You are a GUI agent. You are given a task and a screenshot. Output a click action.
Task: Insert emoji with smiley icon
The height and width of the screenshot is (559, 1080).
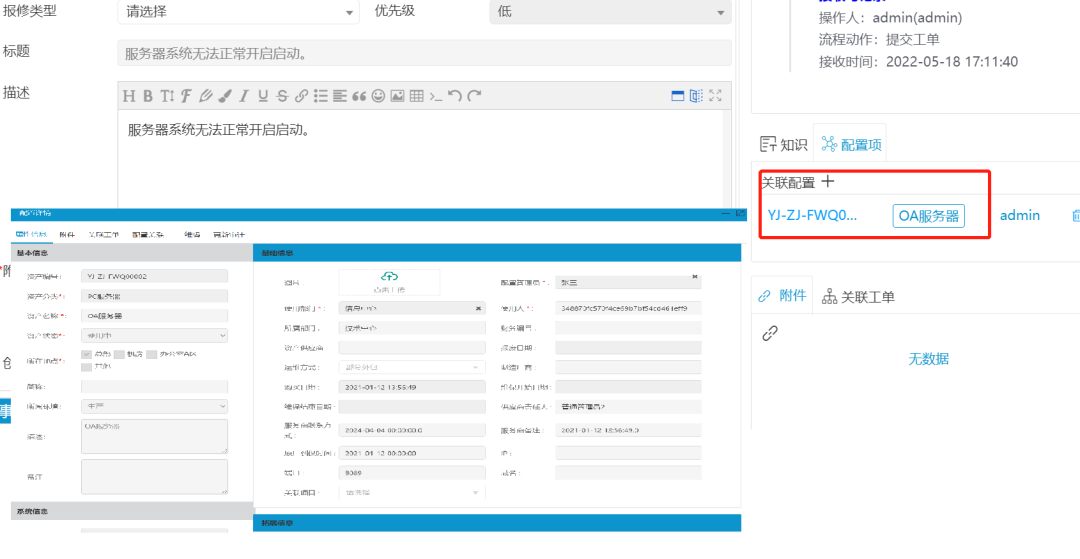pos(378,96)
